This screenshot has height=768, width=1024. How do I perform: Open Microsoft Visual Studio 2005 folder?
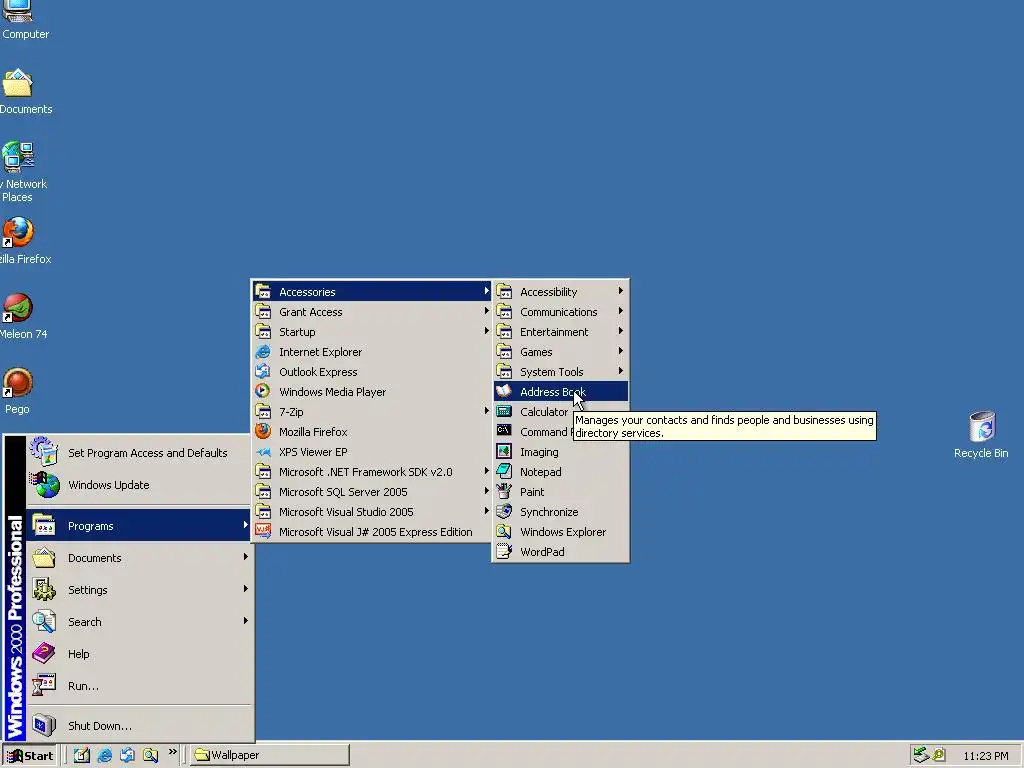click(372, 512)
